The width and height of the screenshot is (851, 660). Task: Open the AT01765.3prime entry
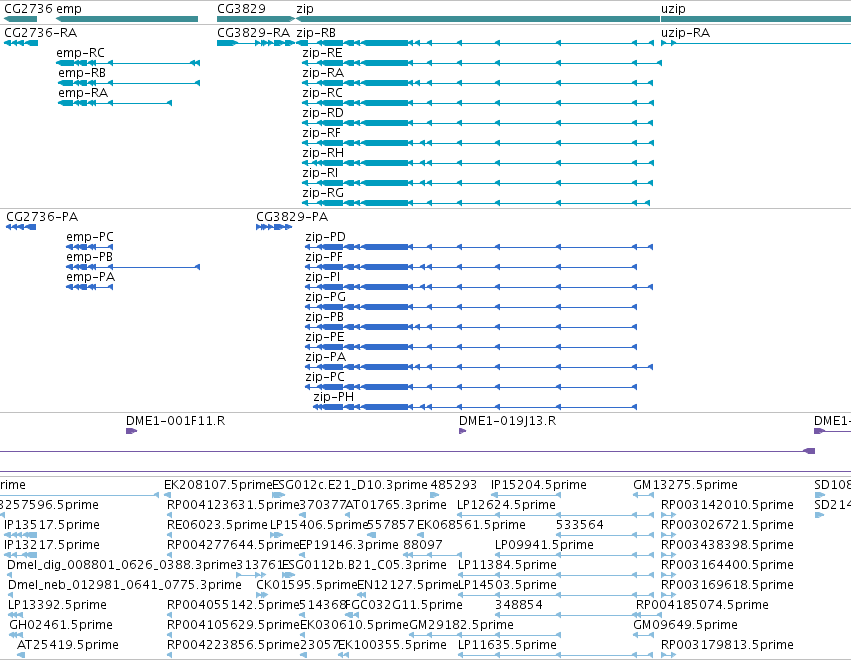tap(396, 505)
